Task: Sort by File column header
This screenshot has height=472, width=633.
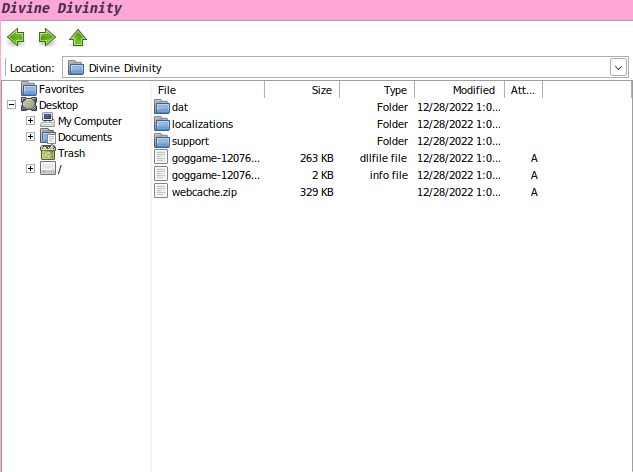Action: 208,90
